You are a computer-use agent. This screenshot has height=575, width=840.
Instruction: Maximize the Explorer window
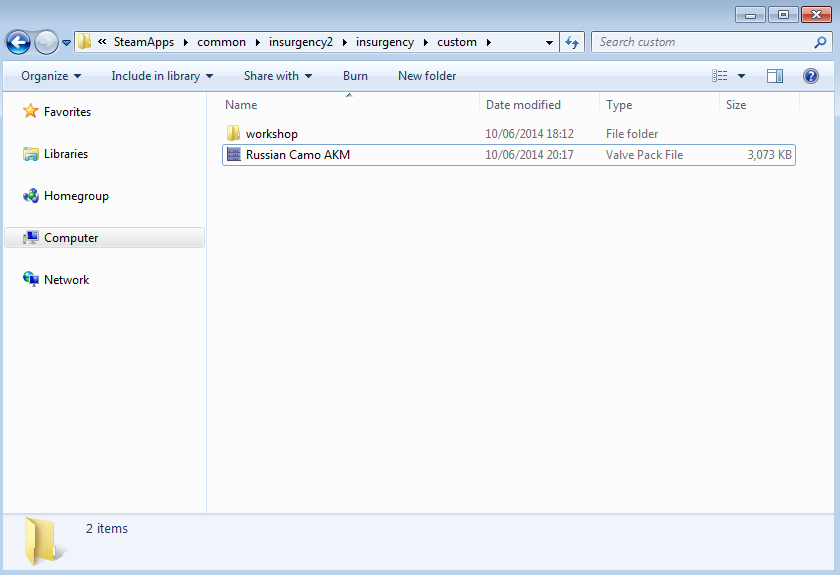pos(783,15)
